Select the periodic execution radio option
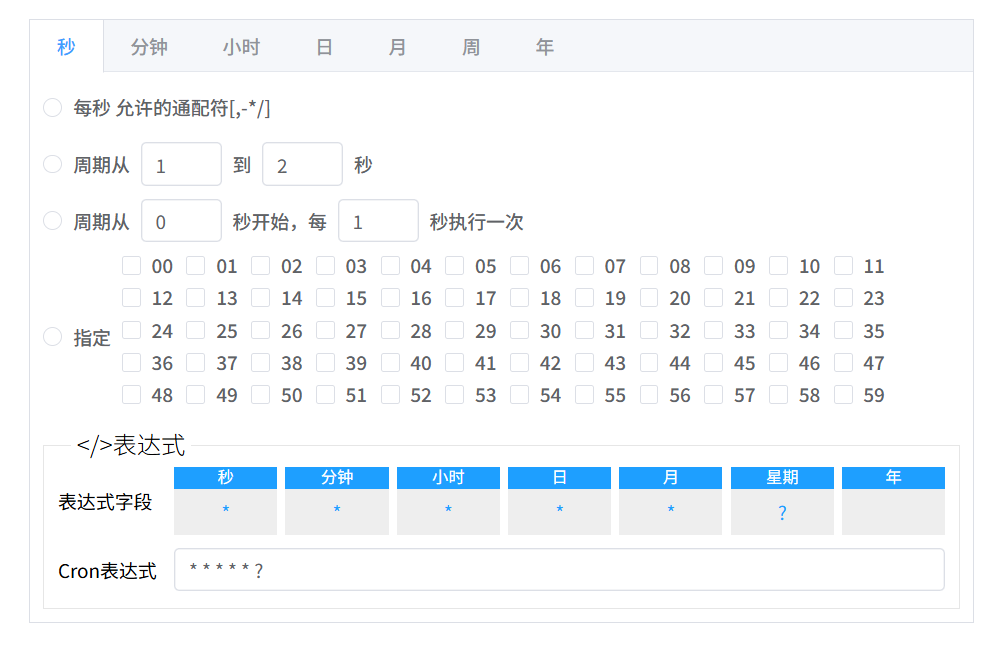The height and width of the screenshot is (647, 1004). click(x=52, y=221)
